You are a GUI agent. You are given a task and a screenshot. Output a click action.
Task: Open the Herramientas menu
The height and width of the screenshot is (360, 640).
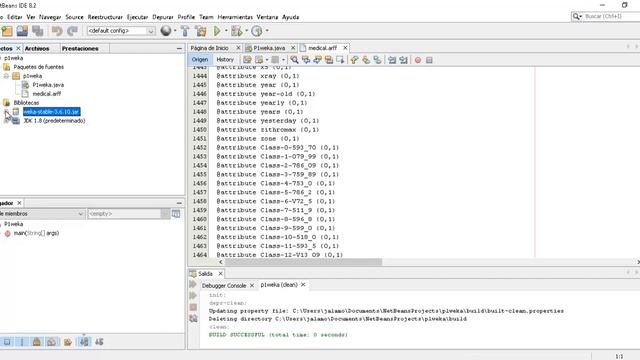click(235, 17)
